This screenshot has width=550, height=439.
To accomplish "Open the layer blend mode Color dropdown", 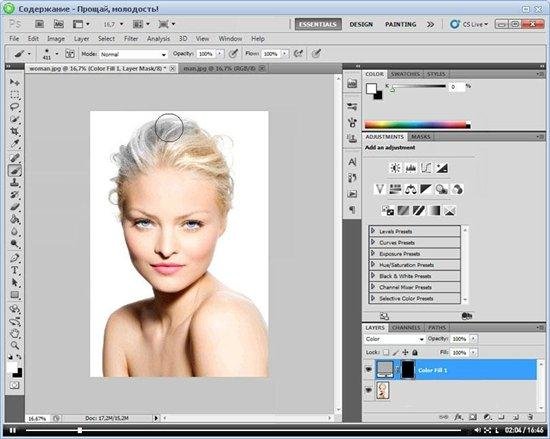I will (394, 339).
